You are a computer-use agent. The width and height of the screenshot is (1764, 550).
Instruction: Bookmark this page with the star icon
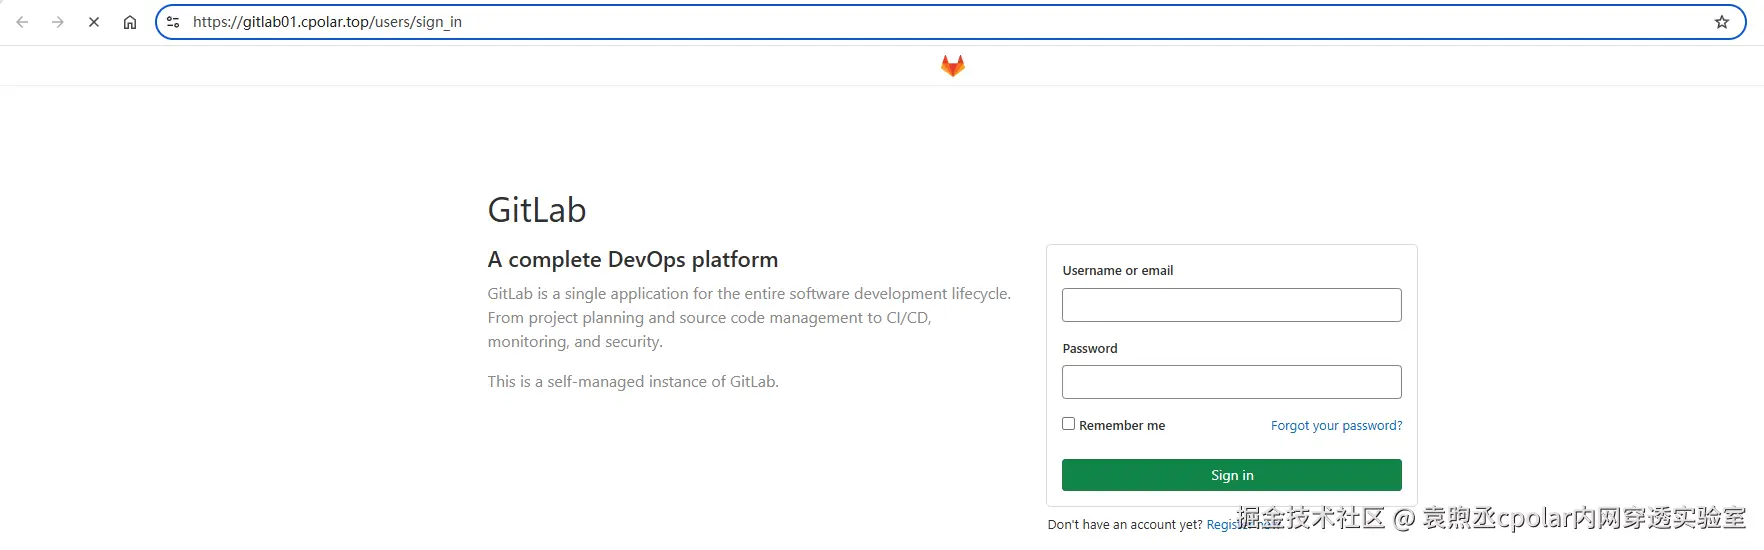tap(1722, 22)
